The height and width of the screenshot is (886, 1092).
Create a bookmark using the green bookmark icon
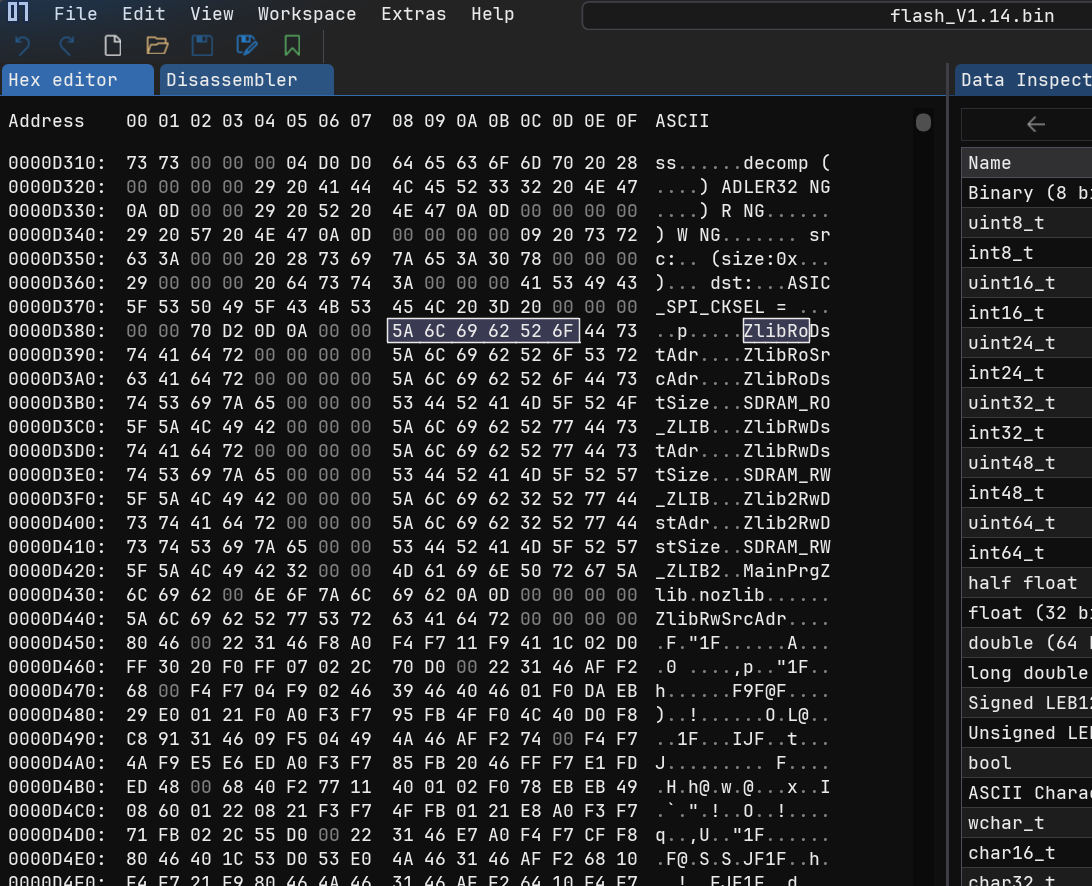(291, 44)
